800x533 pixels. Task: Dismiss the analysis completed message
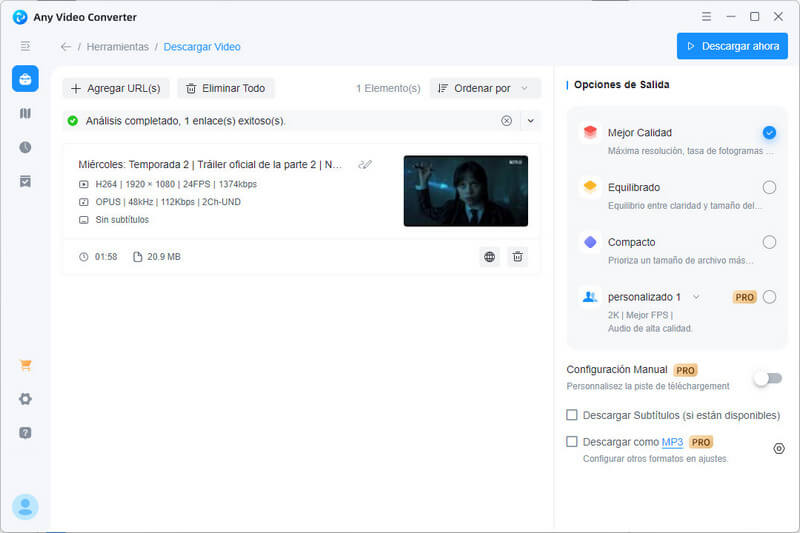coord(506,121)
